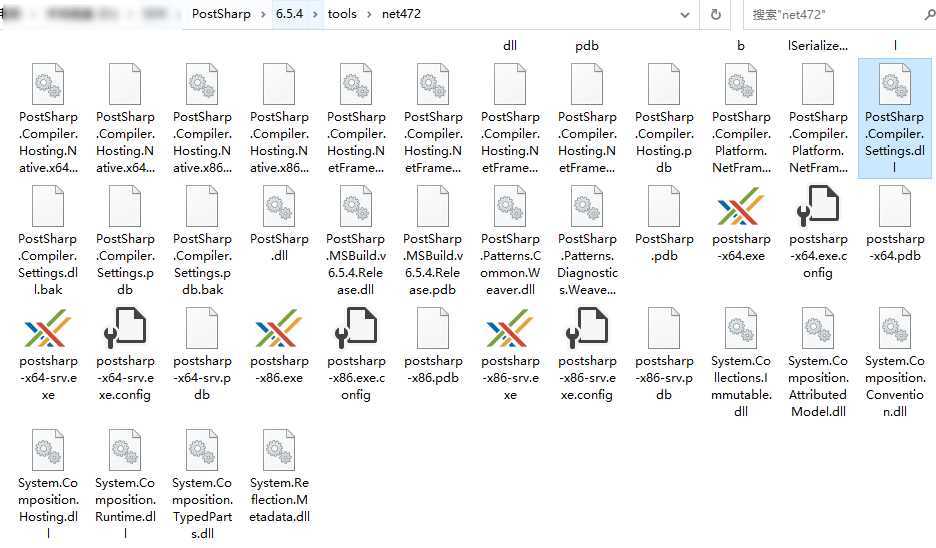Select System.Collections.Immutable.dll
The height and width of the screenshot is (548, 936).
(741, 362)
